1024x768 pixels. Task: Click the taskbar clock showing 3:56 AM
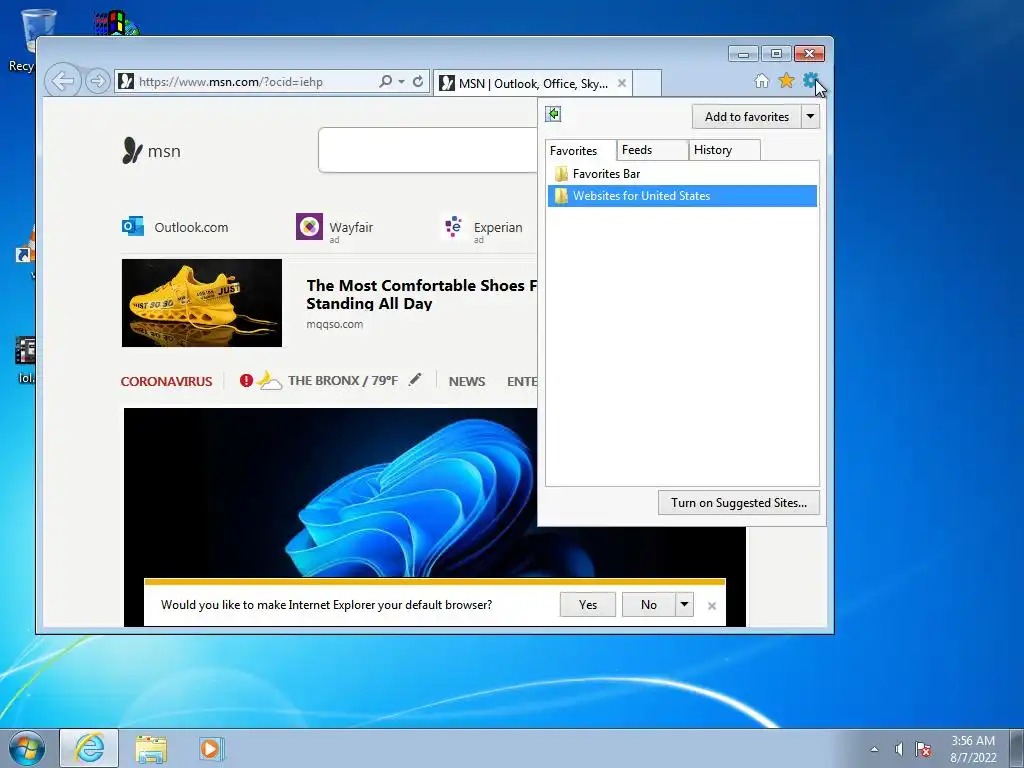click(x=973, y=749)
